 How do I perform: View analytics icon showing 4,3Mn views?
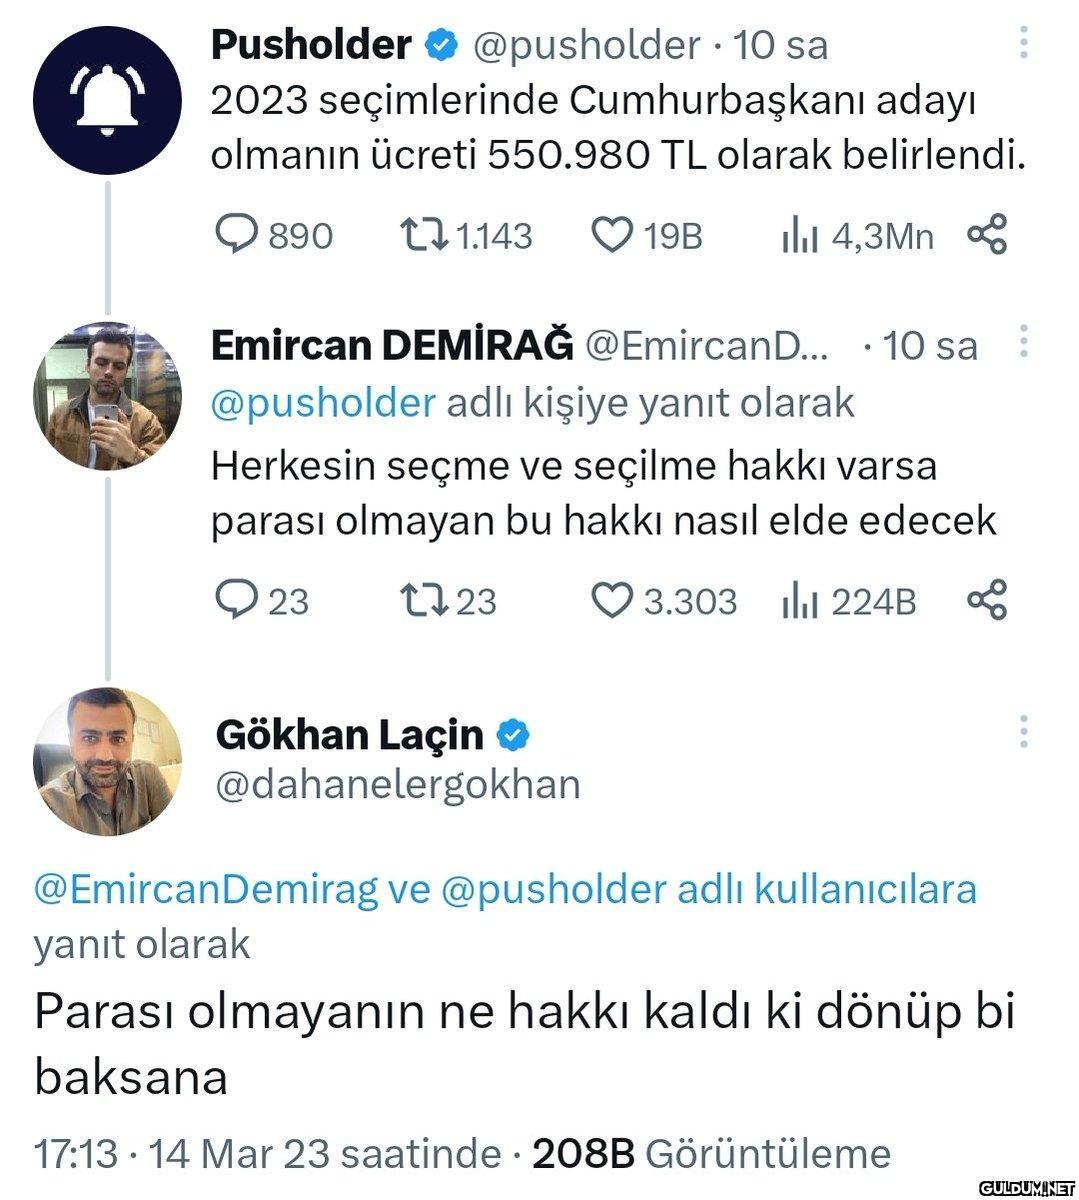[x=799, y=236]
